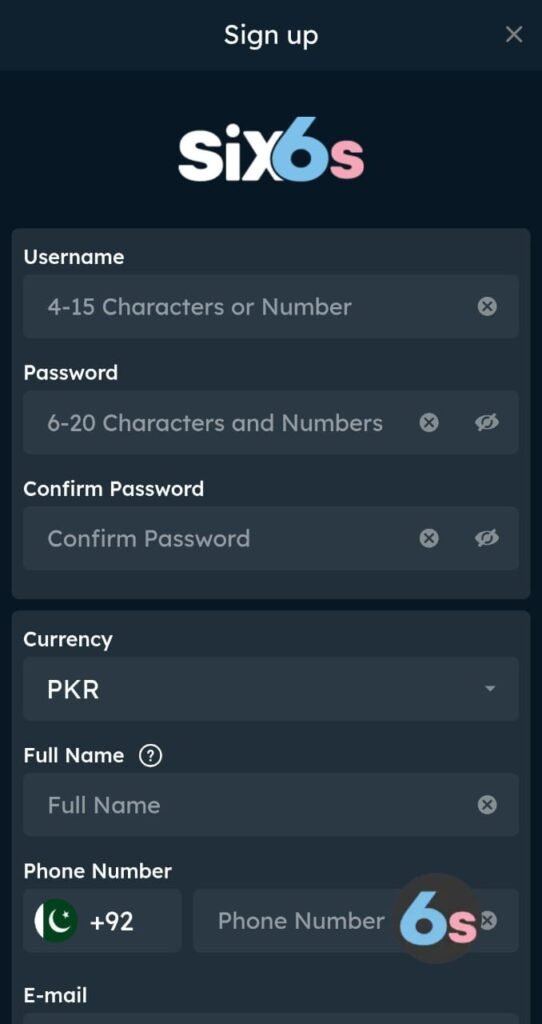Viewport: 542px width, 1024px height.
Task: Open the PKR currency dropdown
Action: 271,689
